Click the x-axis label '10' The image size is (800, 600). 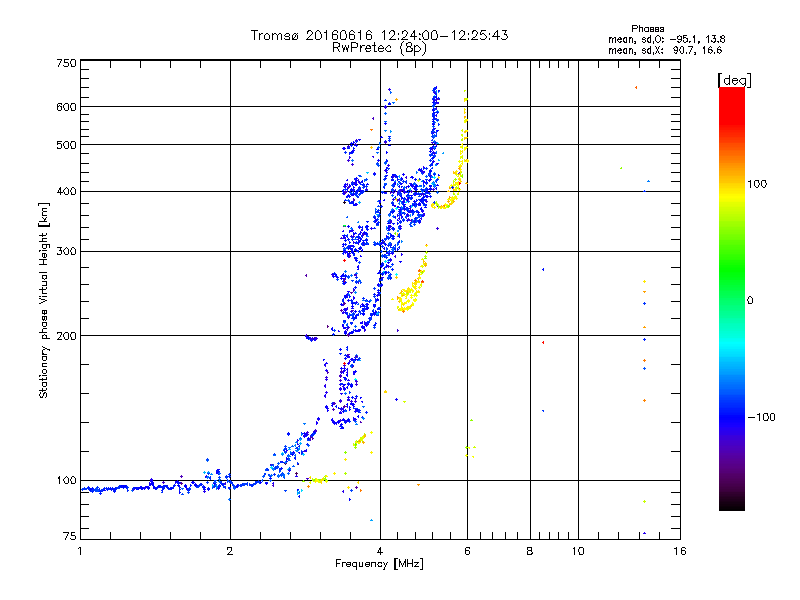click(x=578, y=551)
